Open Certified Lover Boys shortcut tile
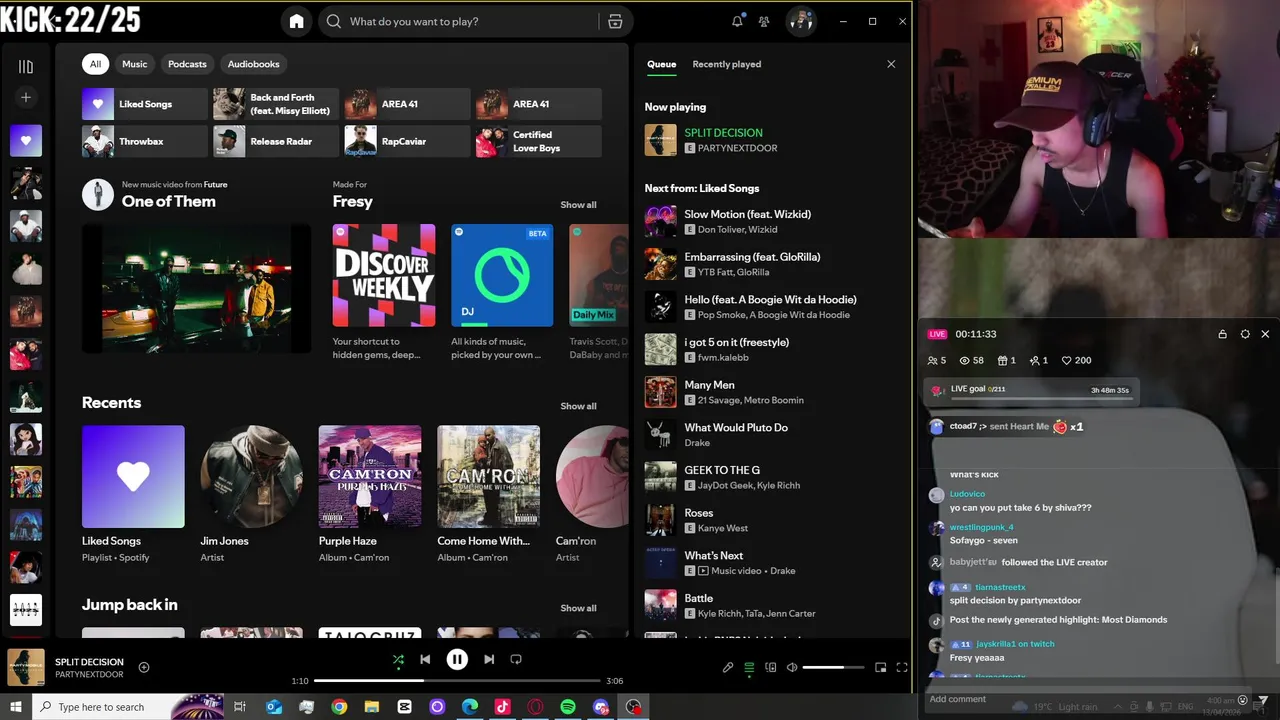 [539, 141]
